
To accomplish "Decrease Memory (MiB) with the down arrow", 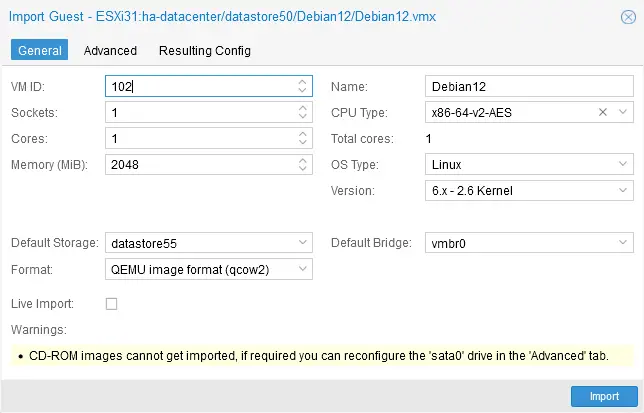I will [x=302, y=168].
